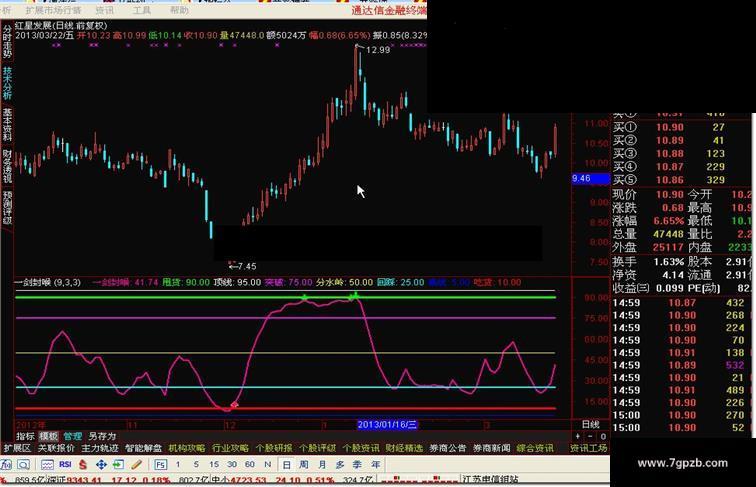Click the 7.45 low price label
The height and width of the screenshot is (487, 756).
tap(247, 266)
